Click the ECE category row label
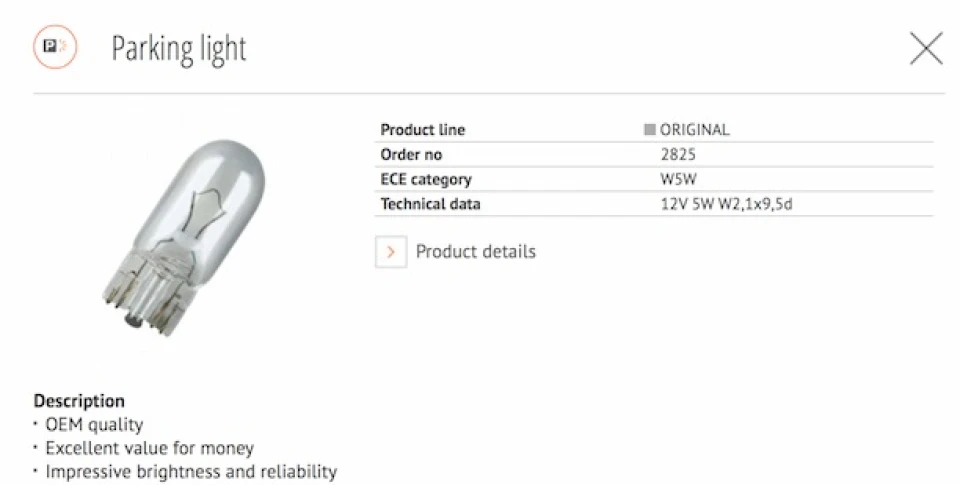This screenshot has width=960, height=485. coord(426,179)
